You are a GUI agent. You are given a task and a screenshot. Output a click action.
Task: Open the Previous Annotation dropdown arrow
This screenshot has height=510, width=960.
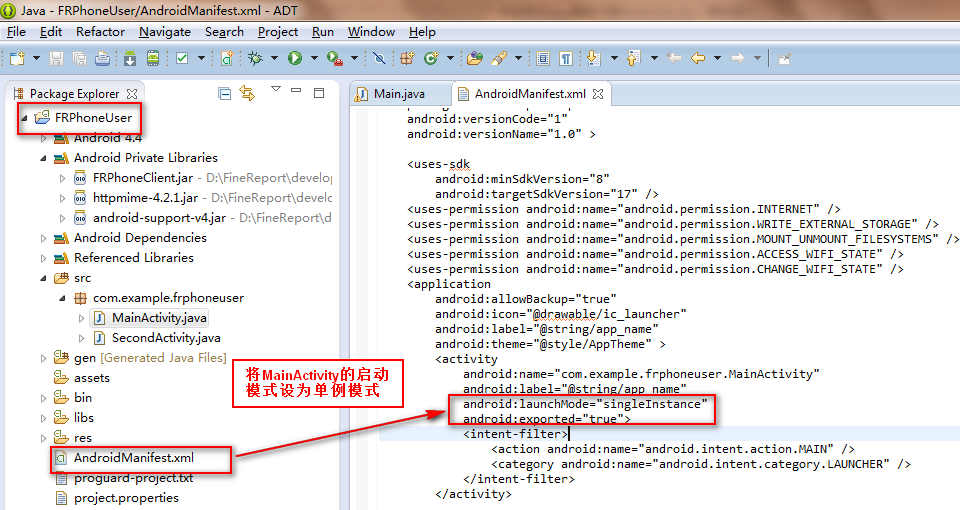tap(654, 58)
